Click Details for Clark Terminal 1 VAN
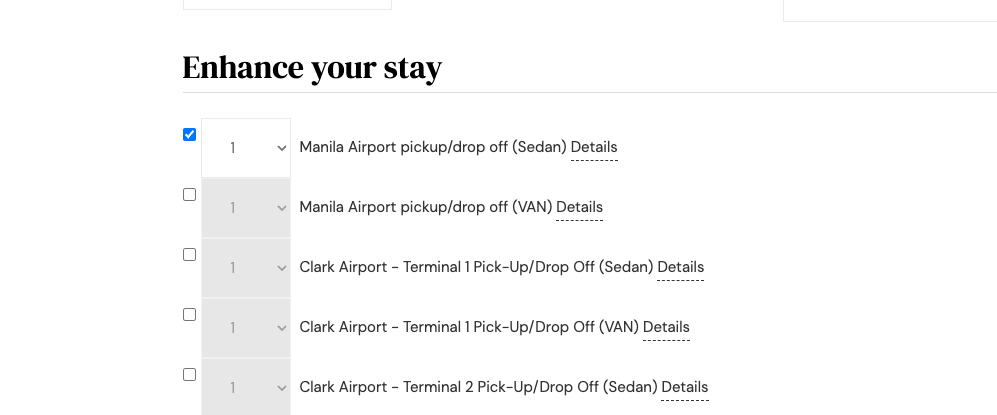 coord(666,327)
